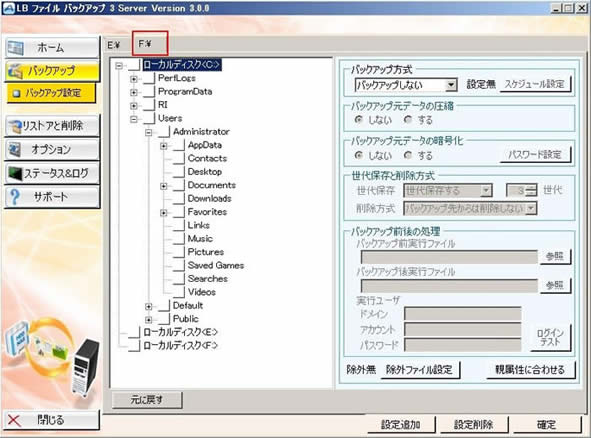Select the Searches folder name
The image size is (591, 438).
[208, 279]
